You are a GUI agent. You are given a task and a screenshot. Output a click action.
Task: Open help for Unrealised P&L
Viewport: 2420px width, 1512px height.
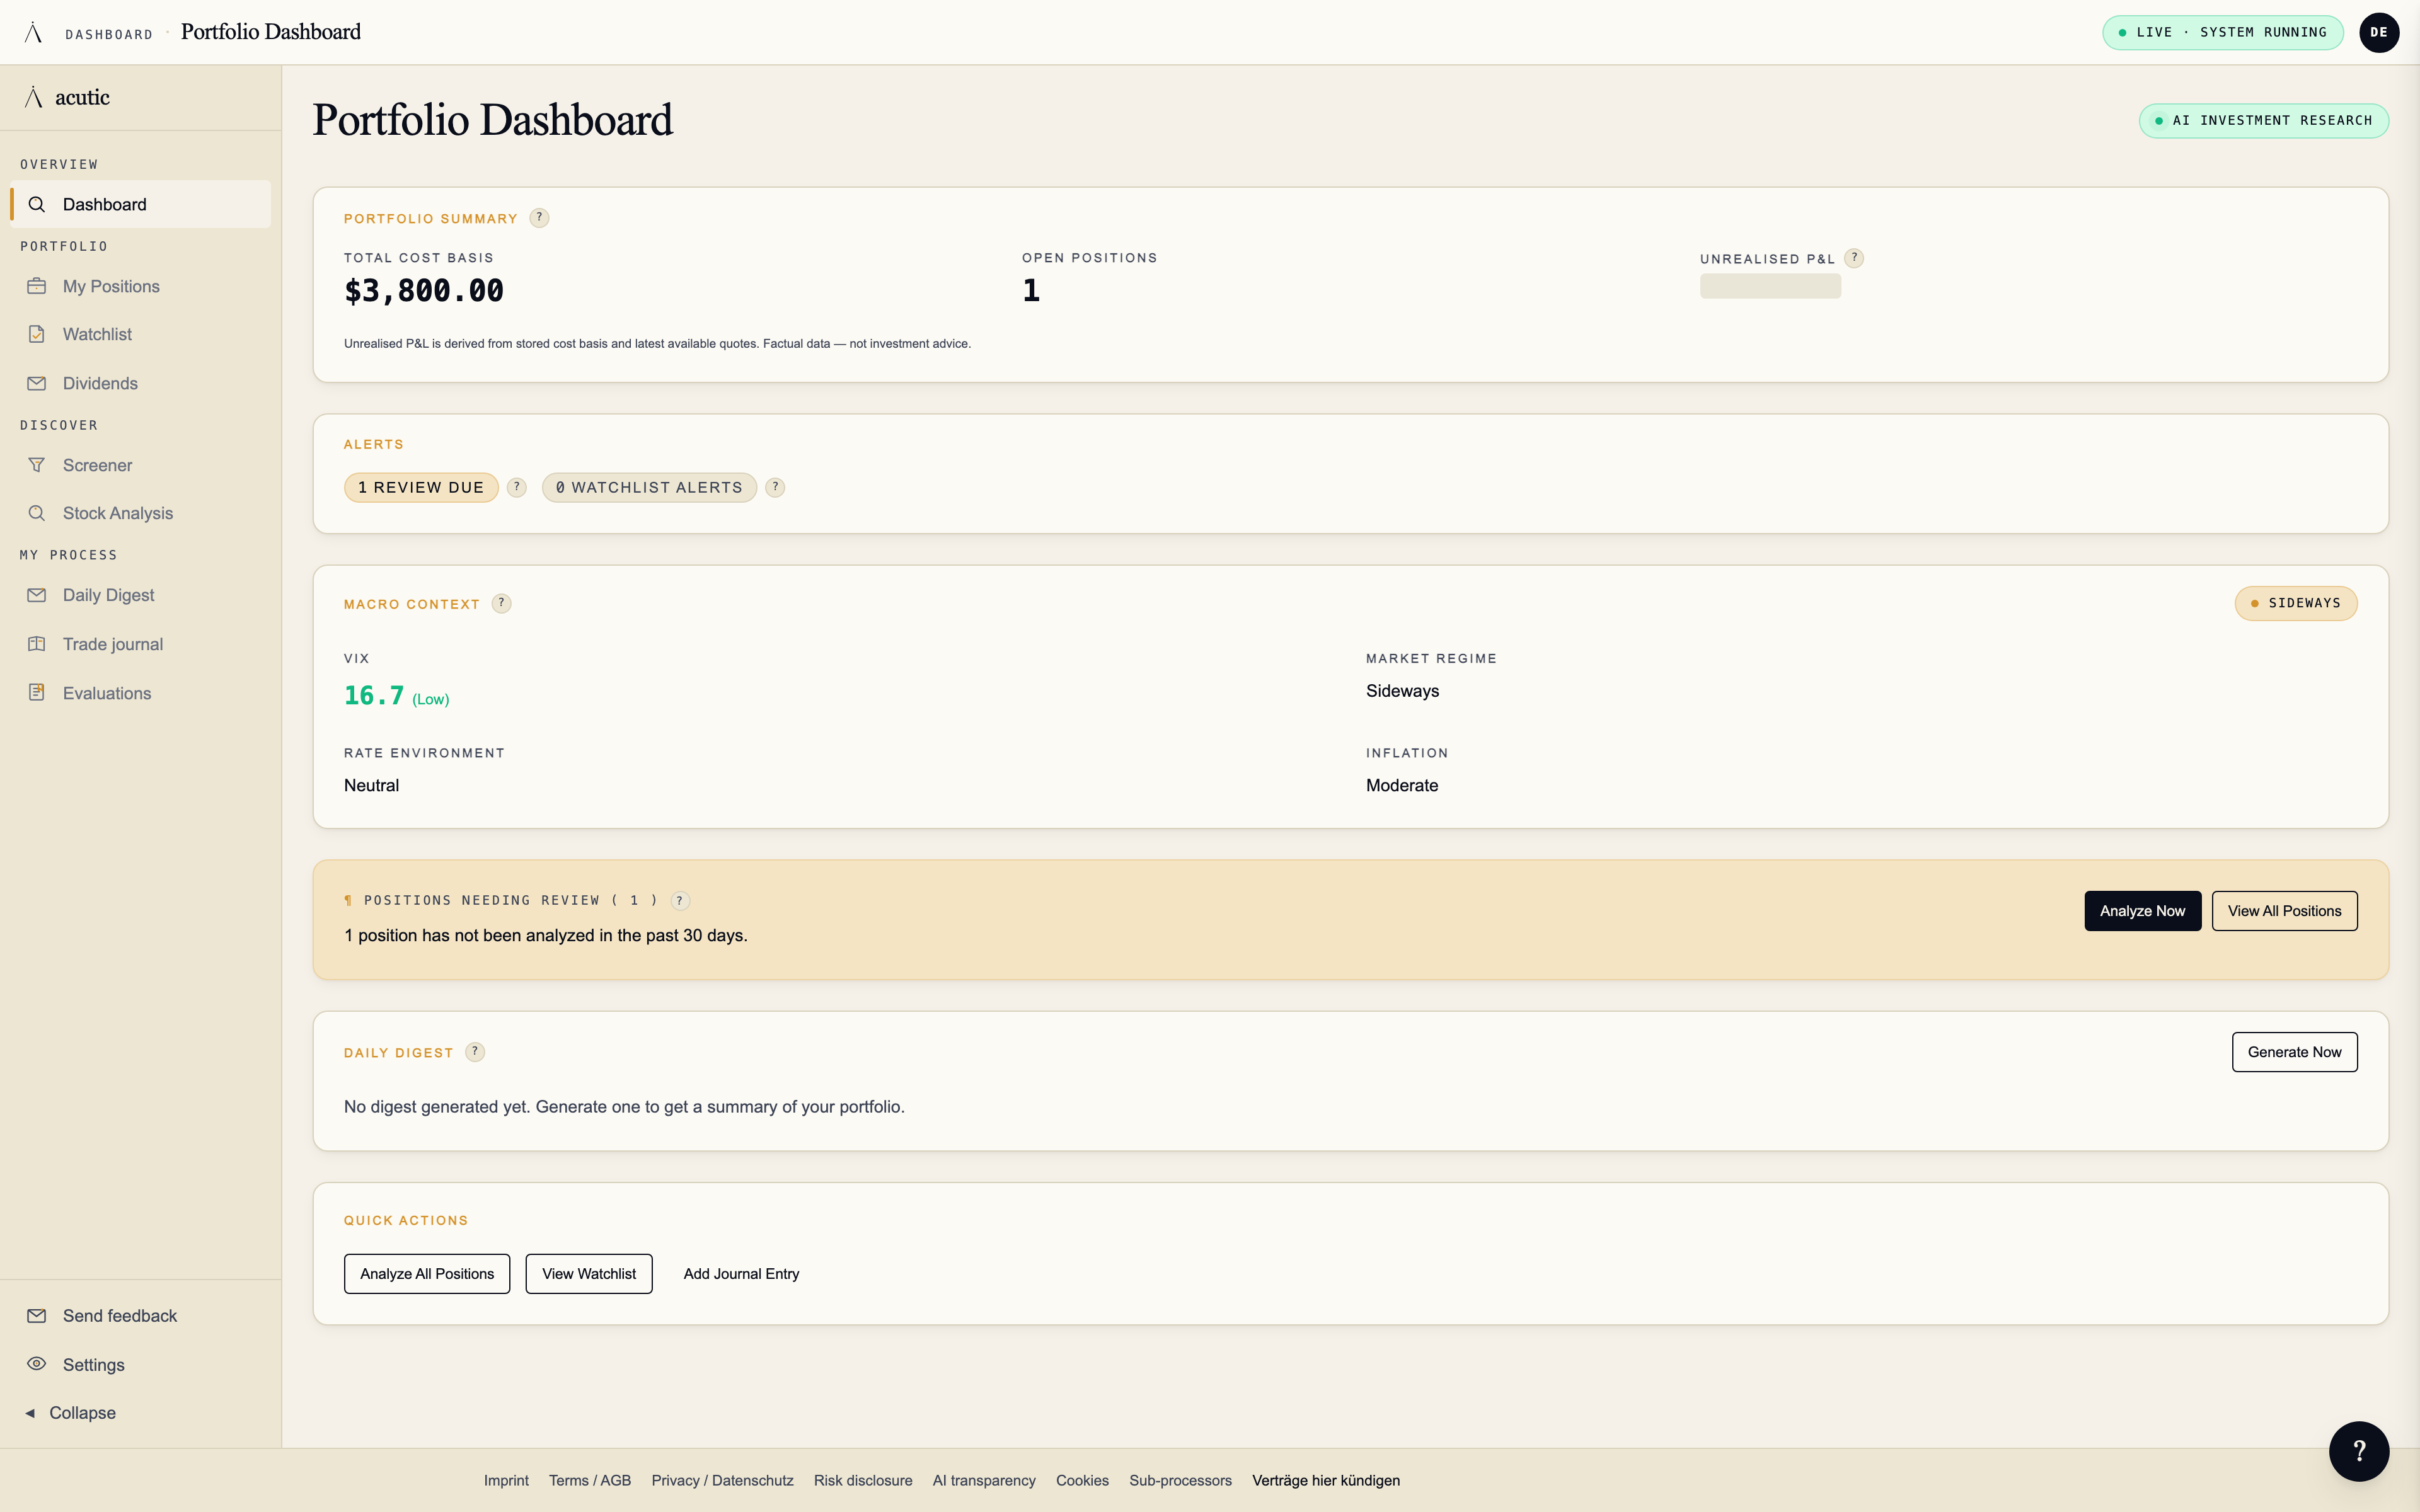point(1854,258)
